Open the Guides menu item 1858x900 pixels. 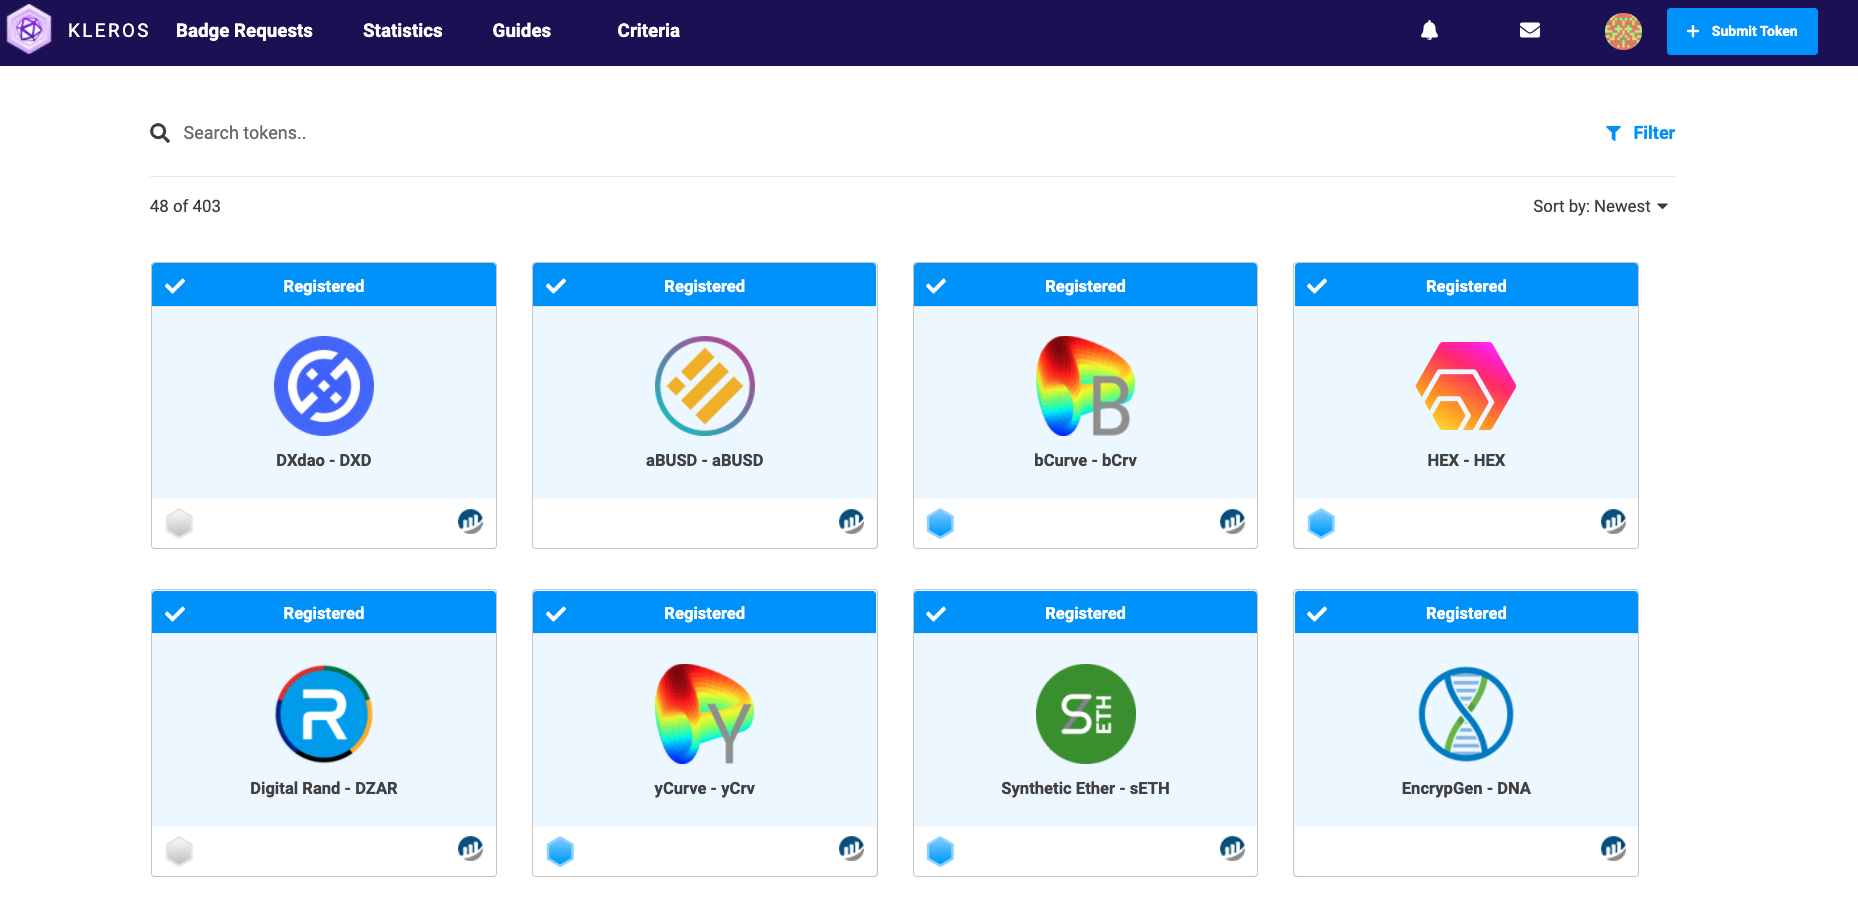(x=521, y=31)
